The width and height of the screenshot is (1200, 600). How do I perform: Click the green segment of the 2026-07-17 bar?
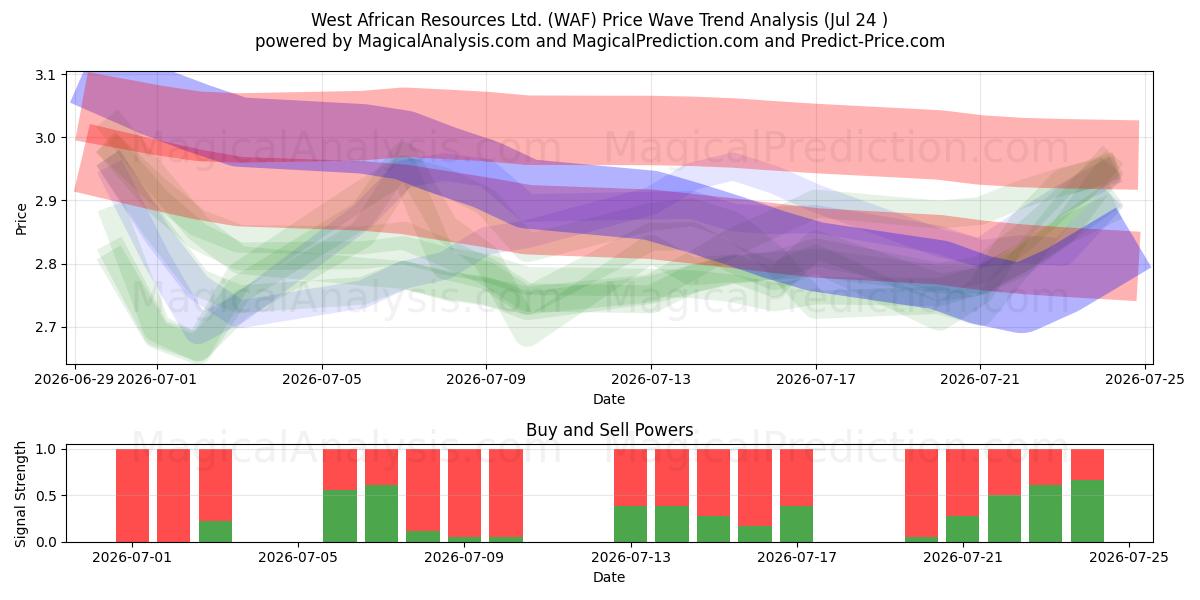click(x=796, y=524)
